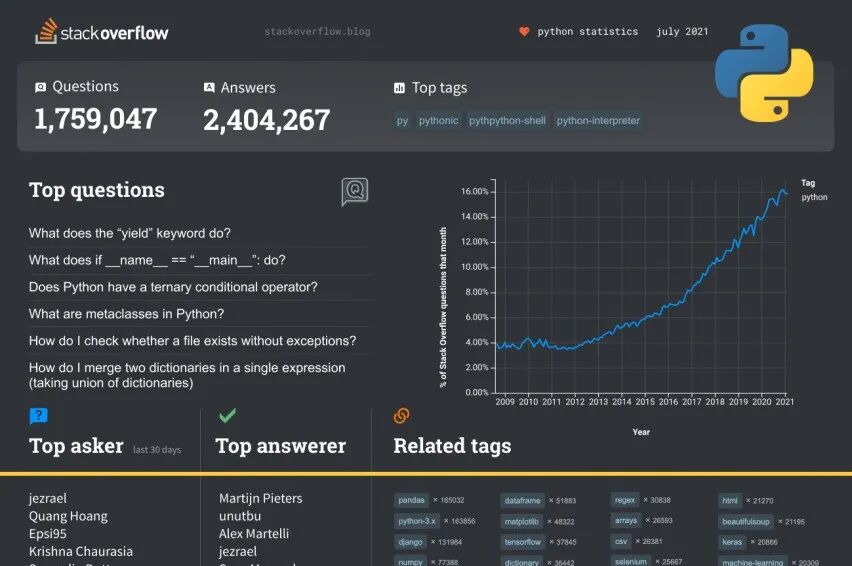Screen dimensions: 852x566
Task: Select the regex related tag
Action: click(x=625, y=500)
